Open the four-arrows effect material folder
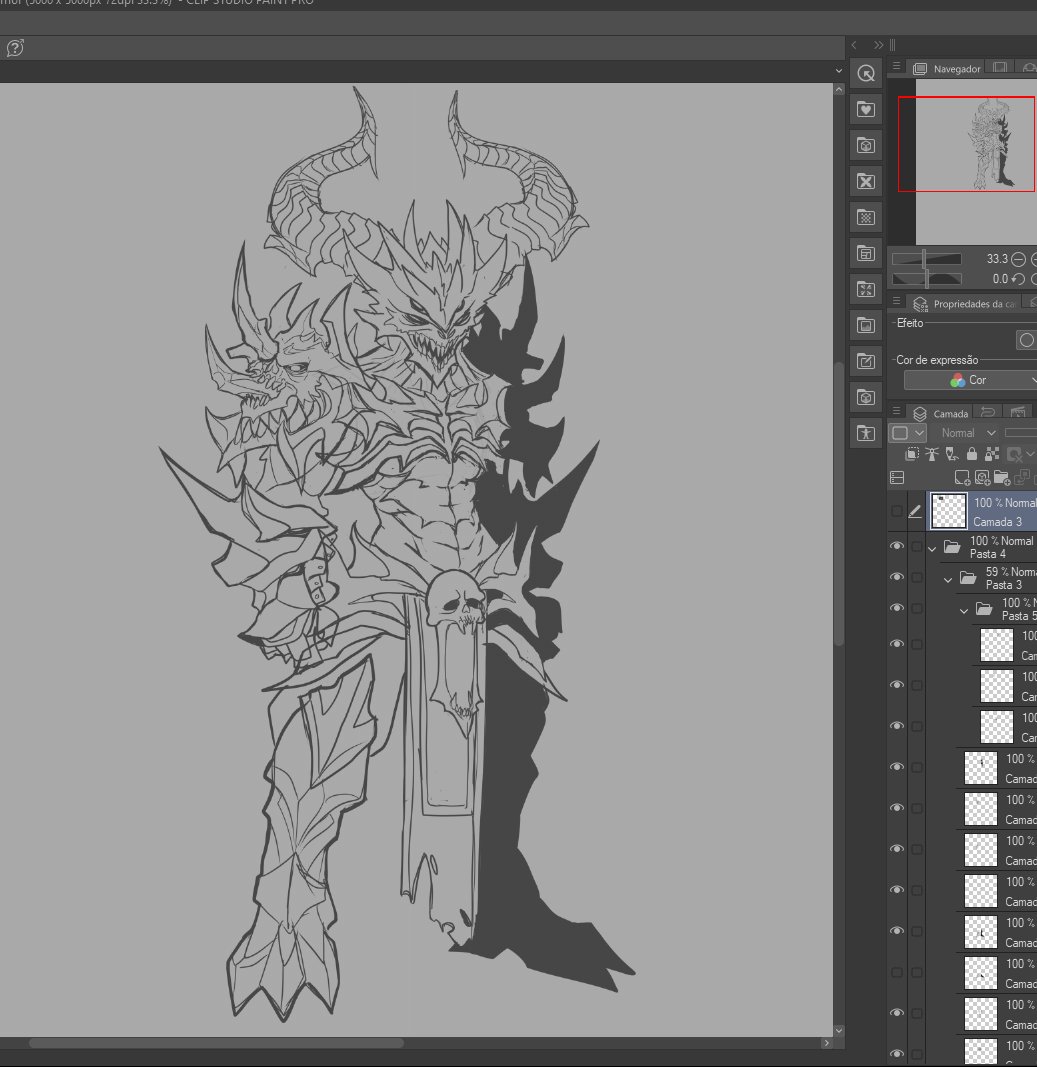Screen dimensions: 1037x1067 click(x=866, y=290)
